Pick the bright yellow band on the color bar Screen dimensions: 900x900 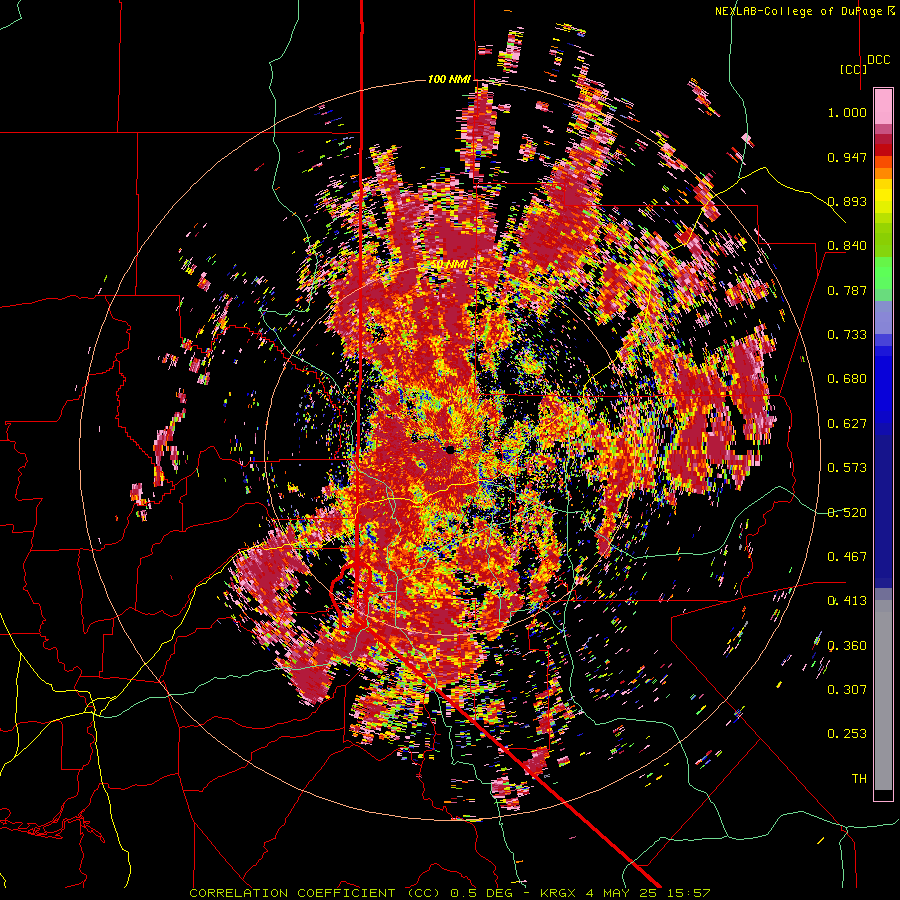pos(883,197)
